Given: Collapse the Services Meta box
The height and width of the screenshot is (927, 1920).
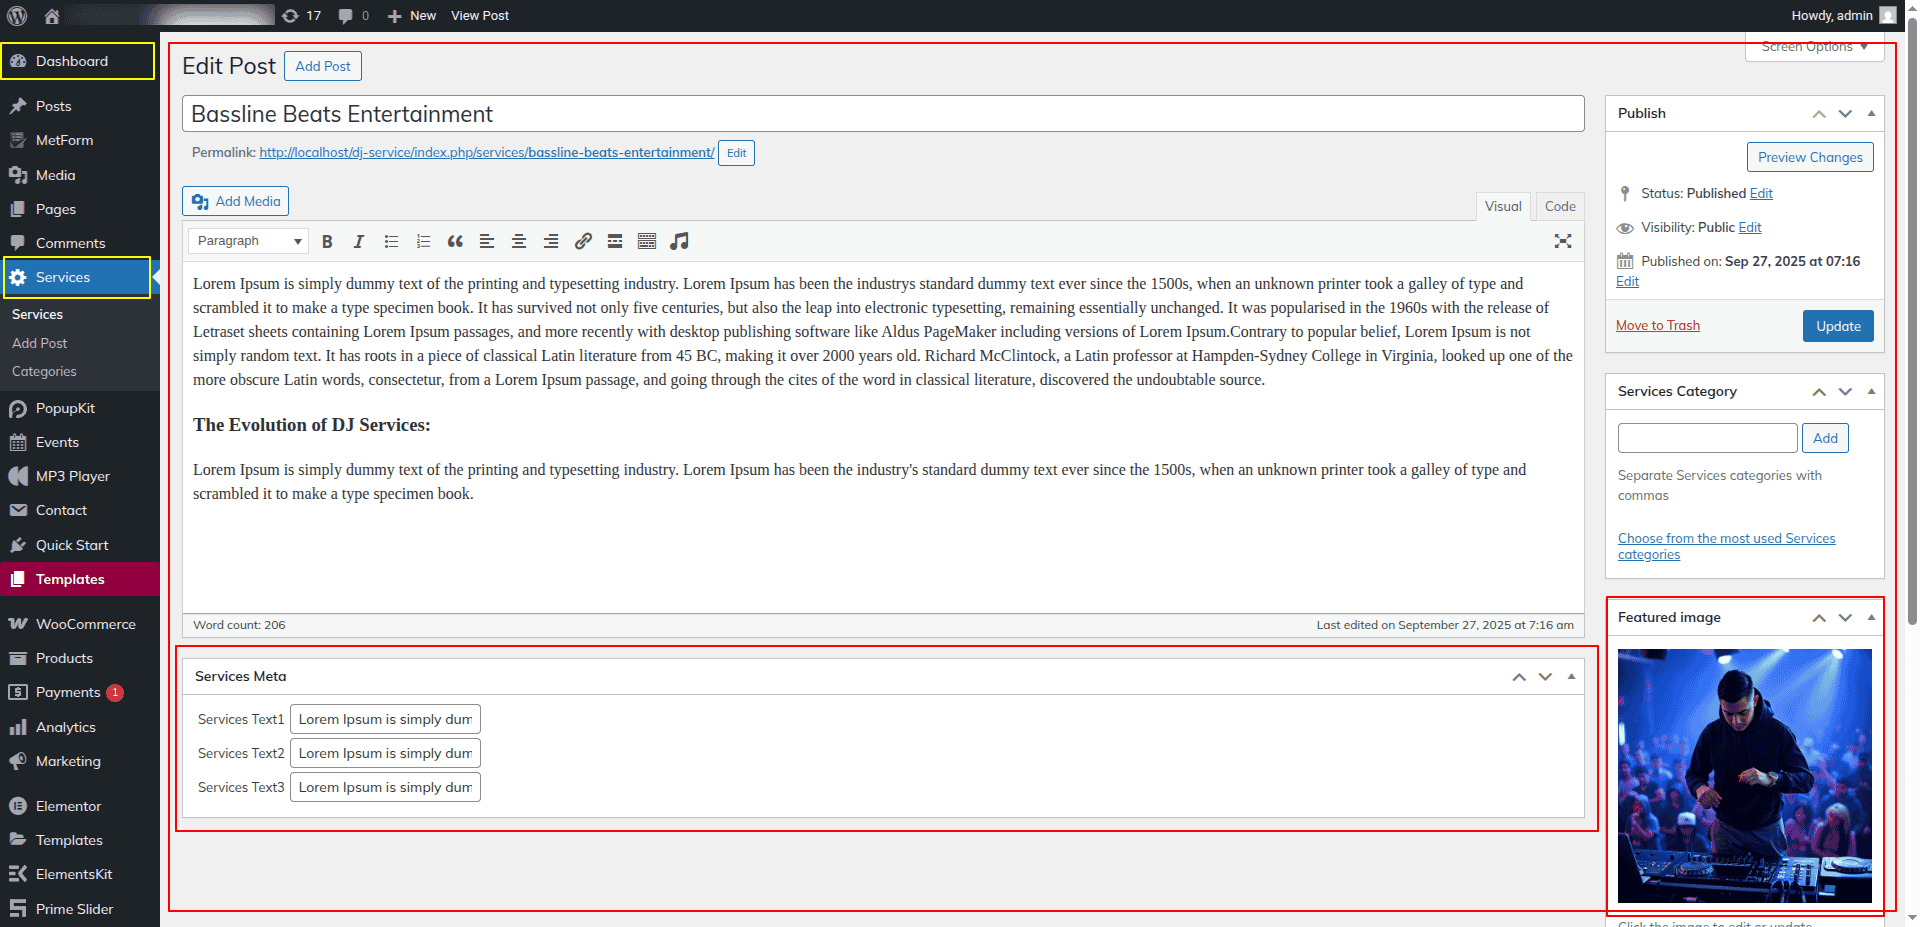Looking at the screenshot, I should coord(1571,677).
